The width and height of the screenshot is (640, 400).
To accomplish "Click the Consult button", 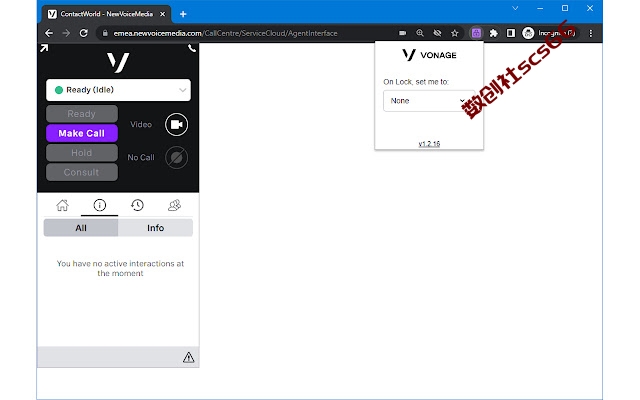I will click(x=82, y=172).
